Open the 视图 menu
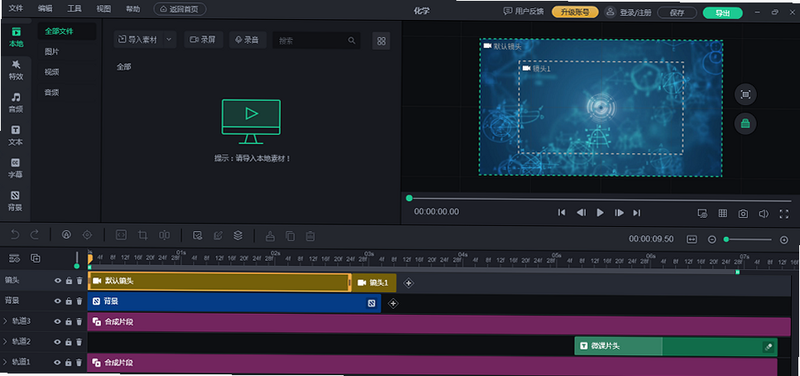This screenshot has height=376, width=800. pos(104,9)
